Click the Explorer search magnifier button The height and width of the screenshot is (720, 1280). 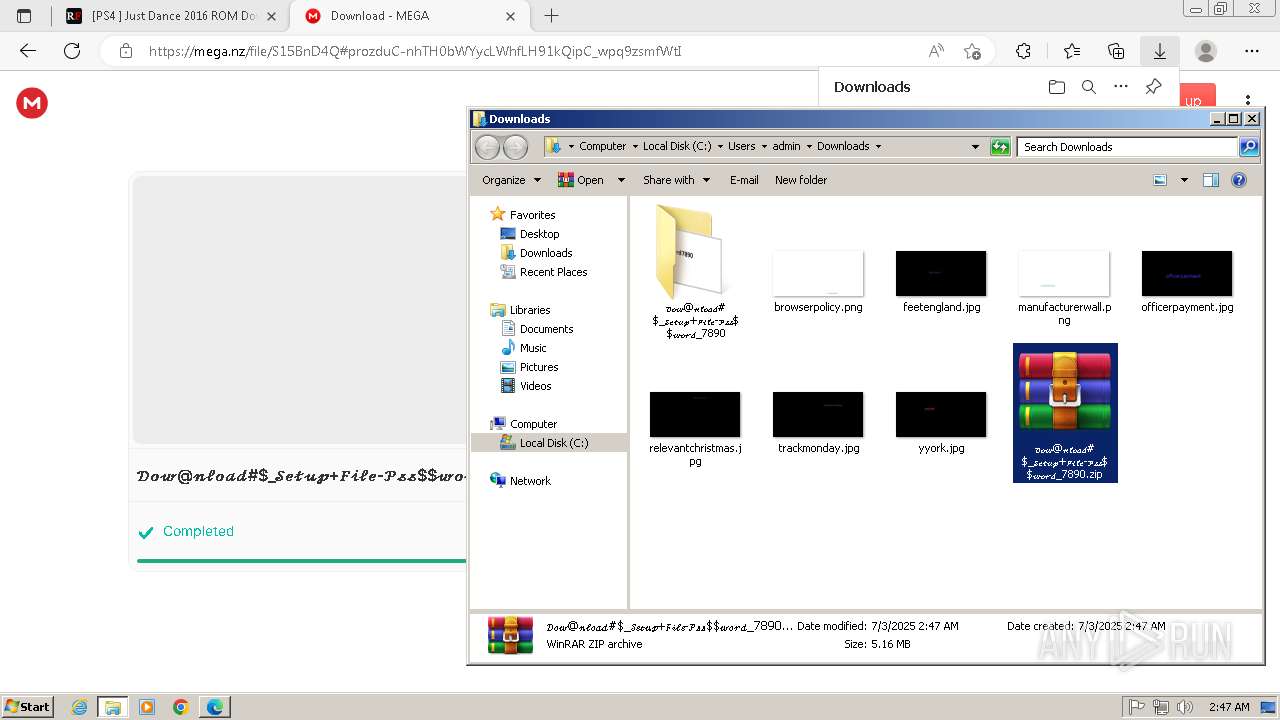coord(1249,147)
